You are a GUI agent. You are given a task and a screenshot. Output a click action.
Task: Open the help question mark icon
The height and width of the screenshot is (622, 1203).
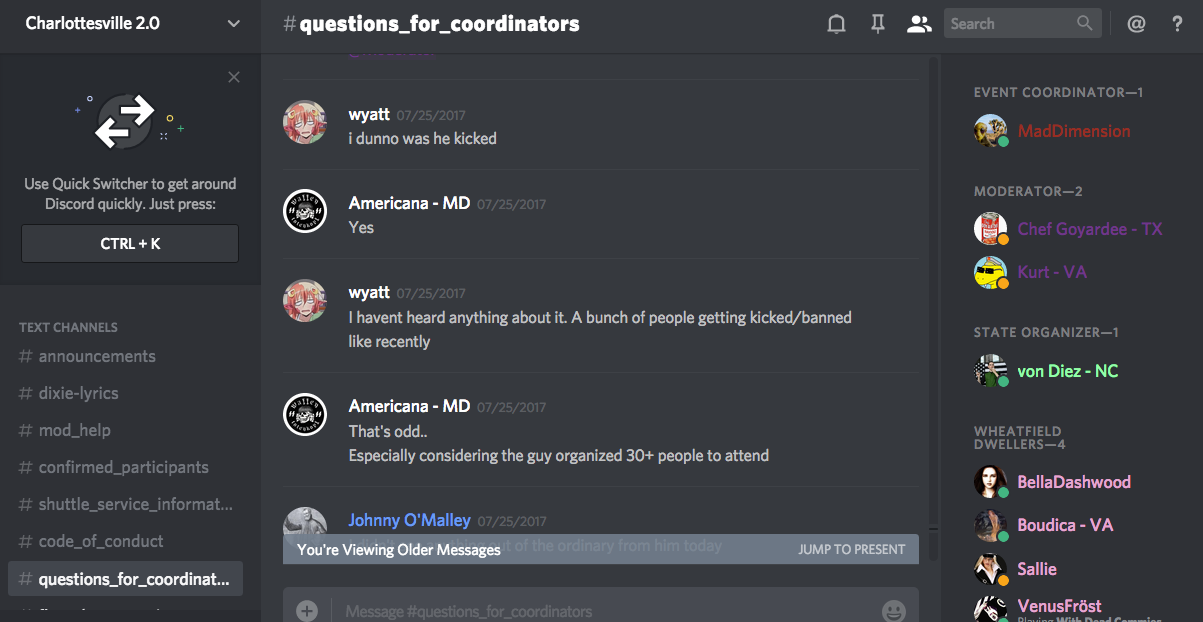click(x=1177, y=24)
